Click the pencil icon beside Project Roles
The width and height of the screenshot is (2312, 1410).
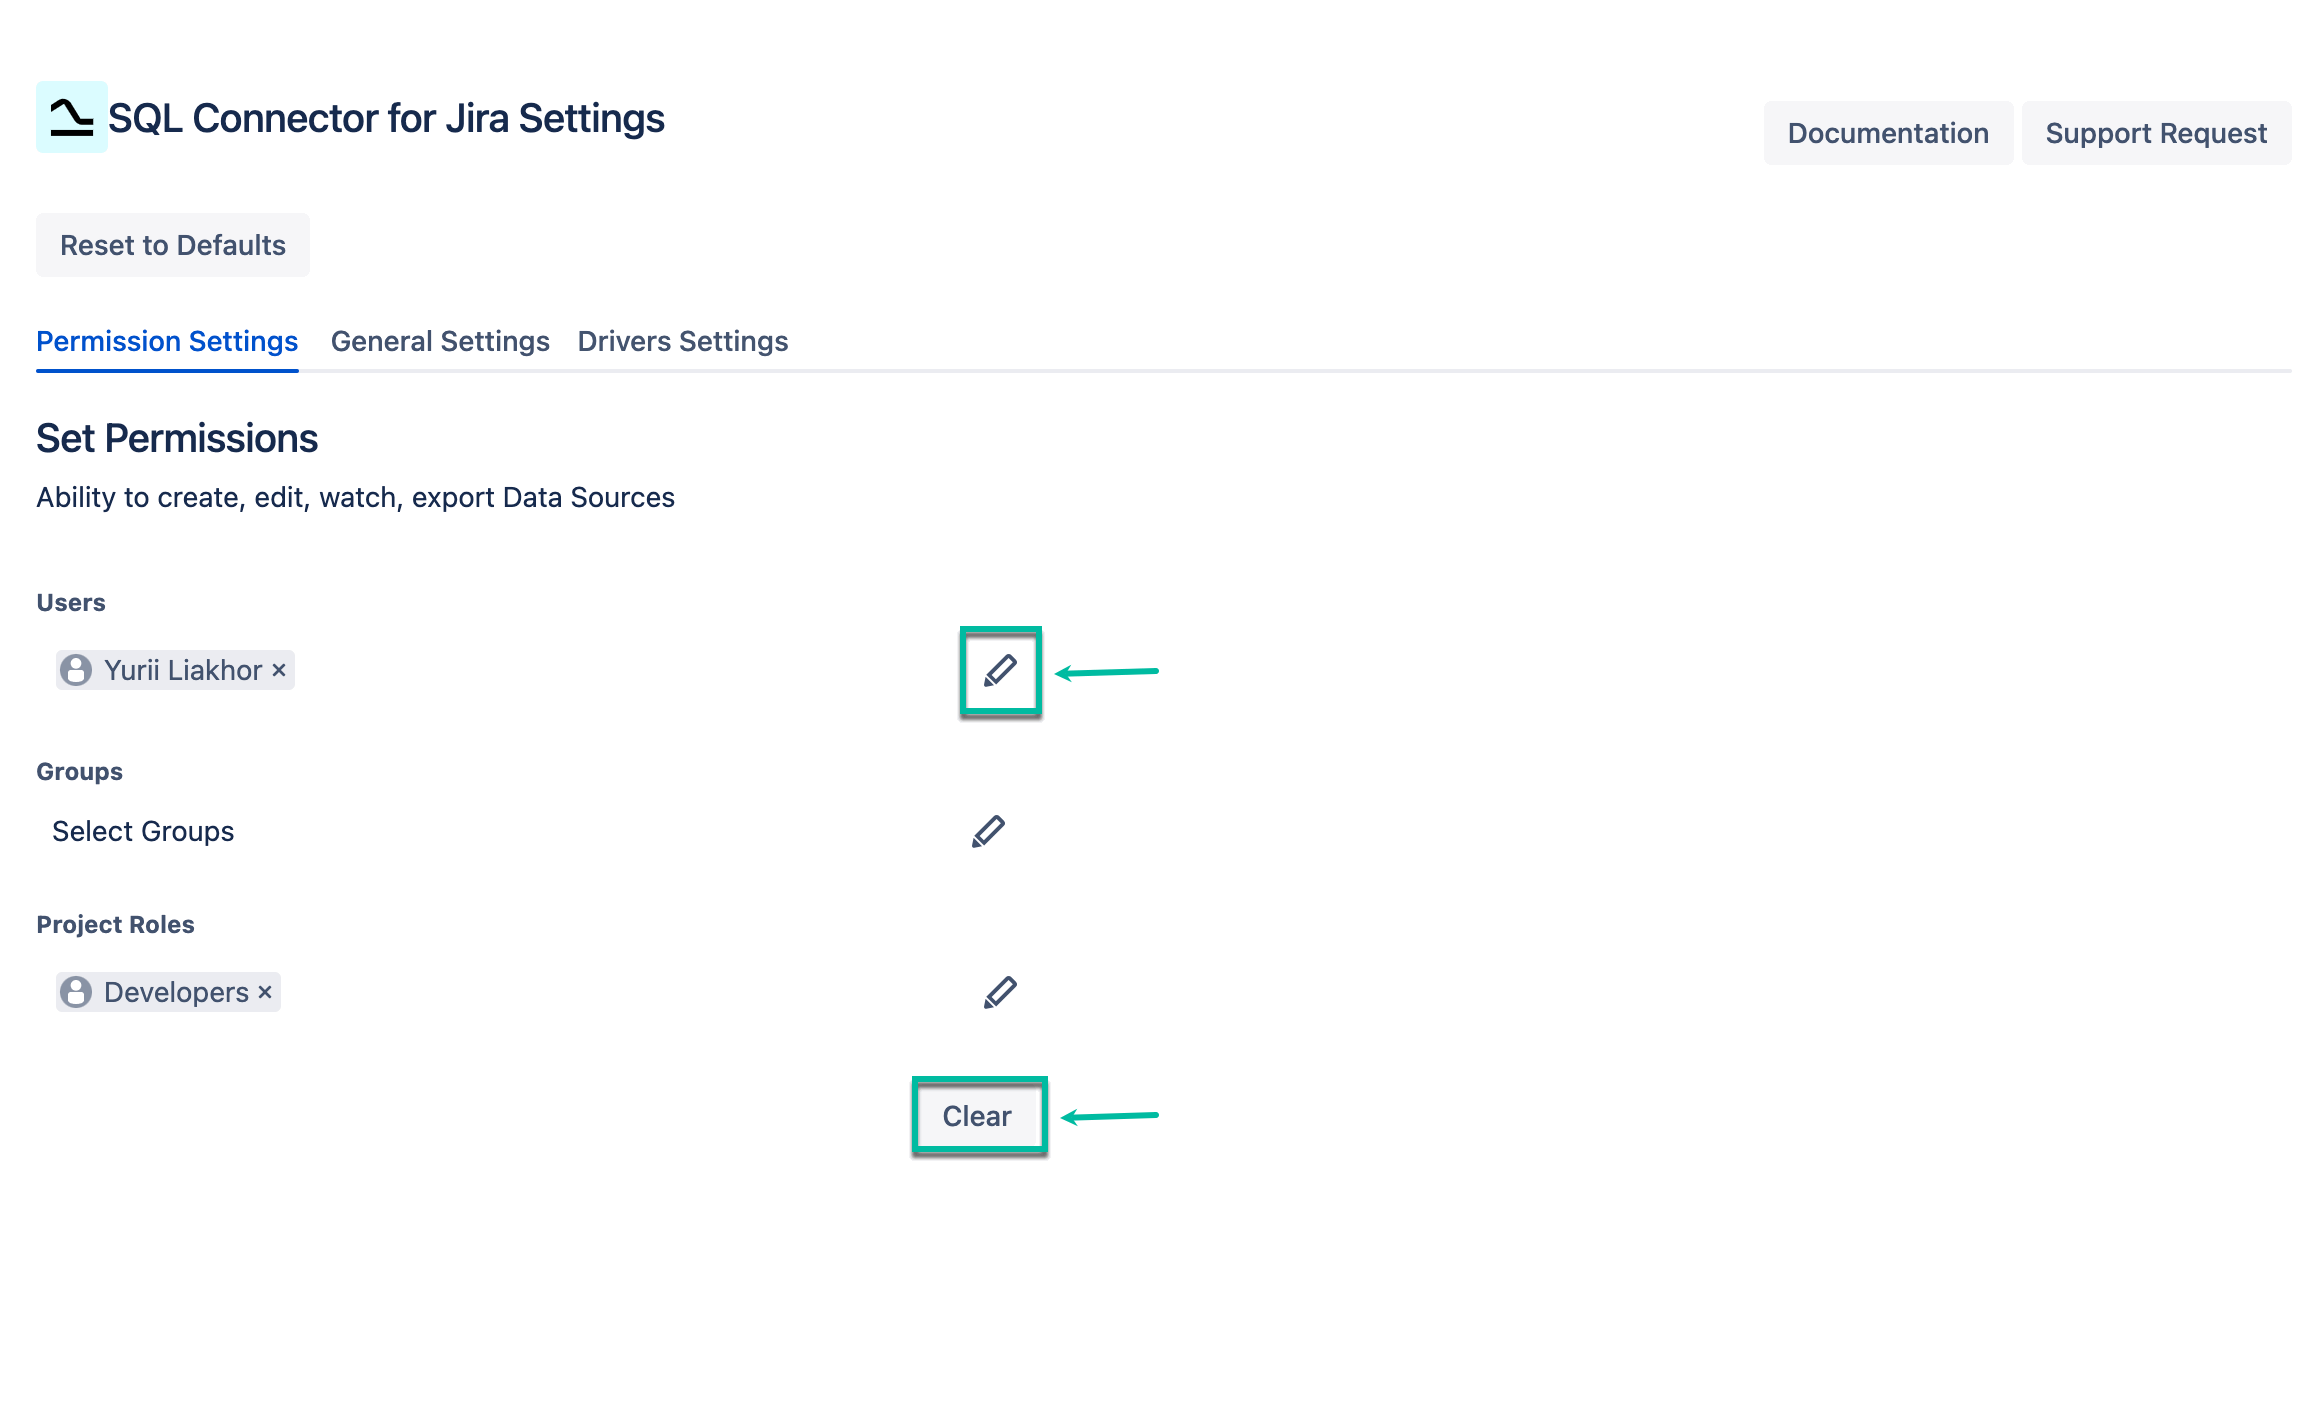[x=999, y=991]
